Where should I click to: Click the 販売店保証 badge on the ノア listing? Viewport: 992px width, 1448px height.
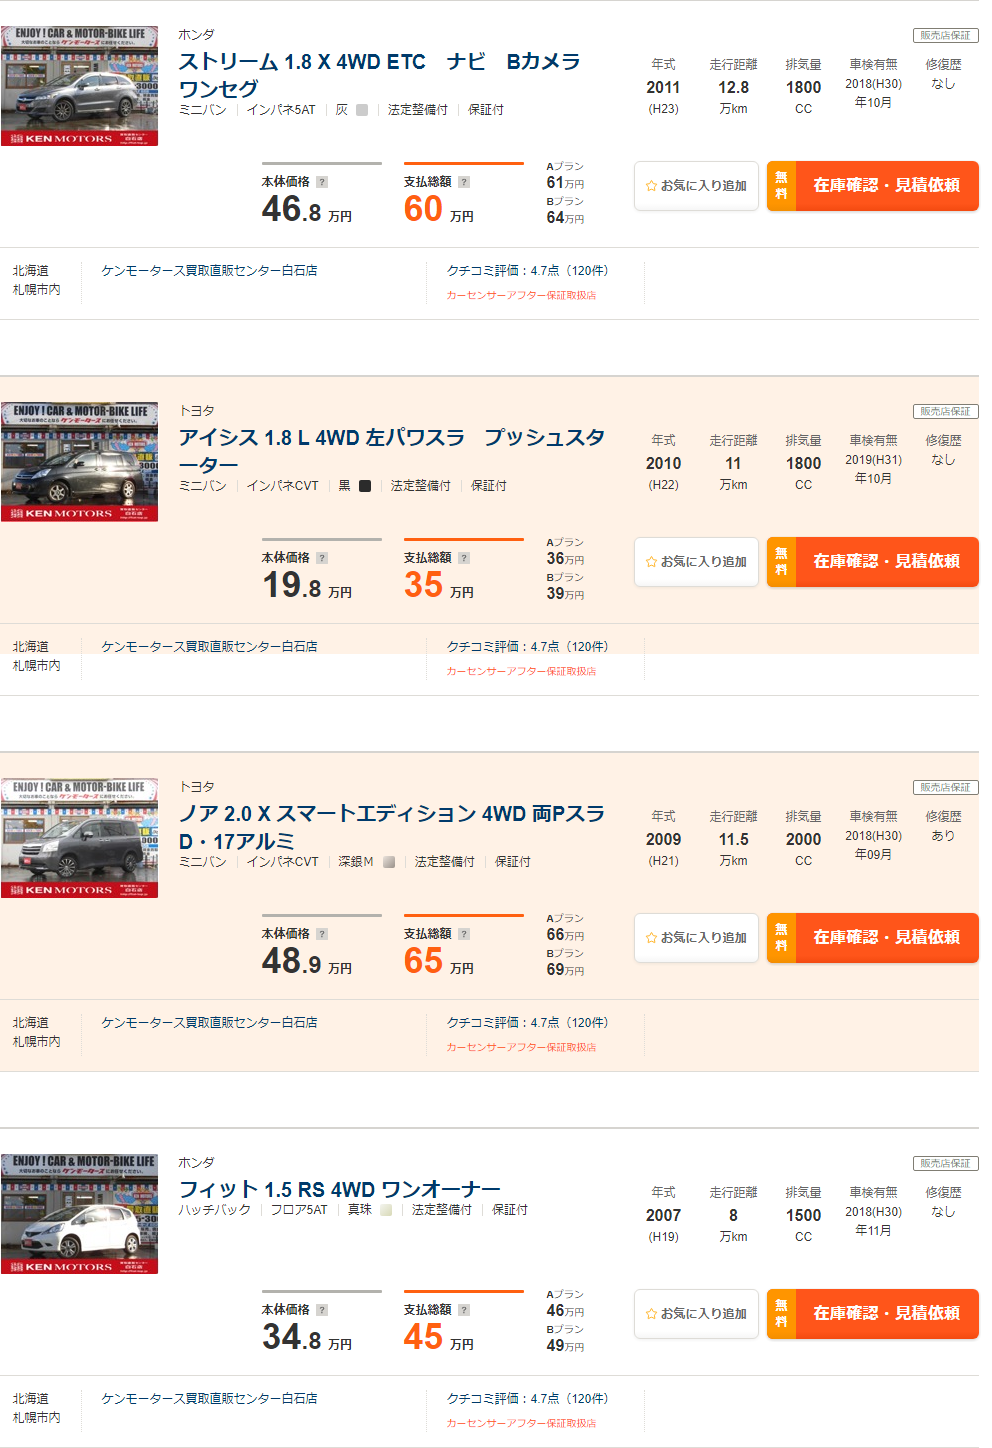[944, 787]
